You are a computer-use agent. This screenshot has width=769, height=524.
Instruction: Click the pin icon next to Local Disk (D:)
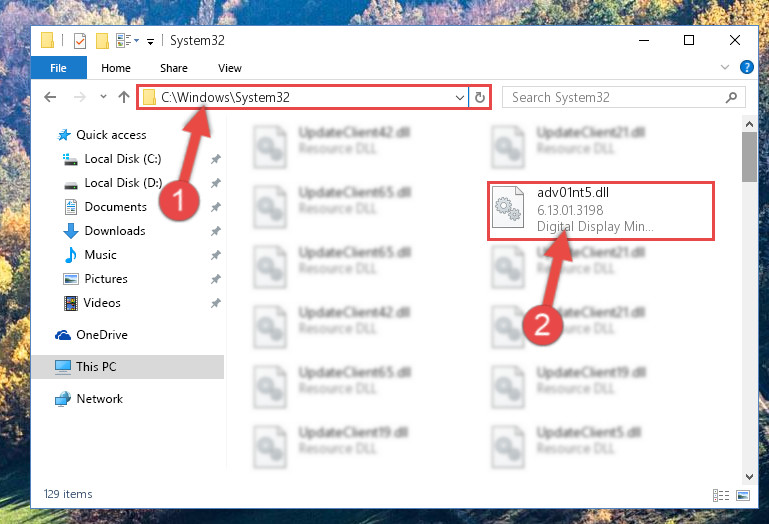coord(215,183)
